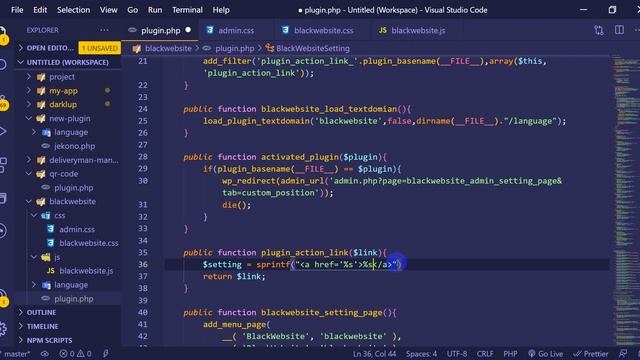This screenshot has height=360, width=640.
Task: Collapse the blackwebsite folder in explorer
Action: click(72, 202)
